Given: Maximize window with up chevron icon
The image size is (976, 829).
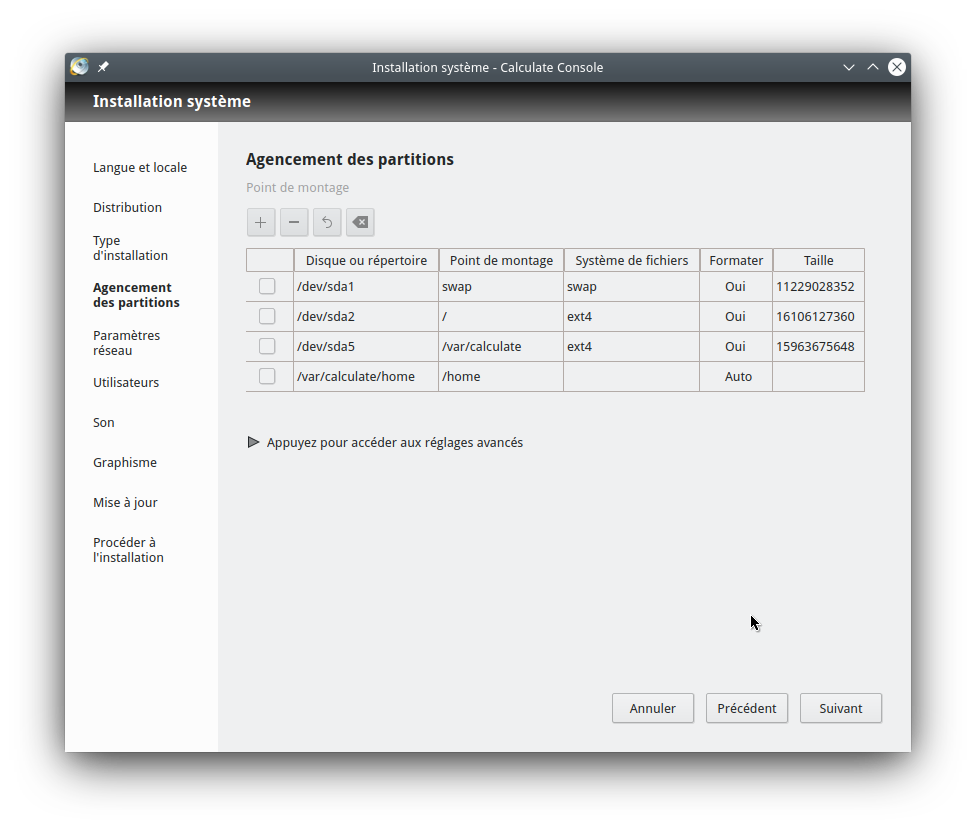Looking at the screenshot, I should pos(873,67).
